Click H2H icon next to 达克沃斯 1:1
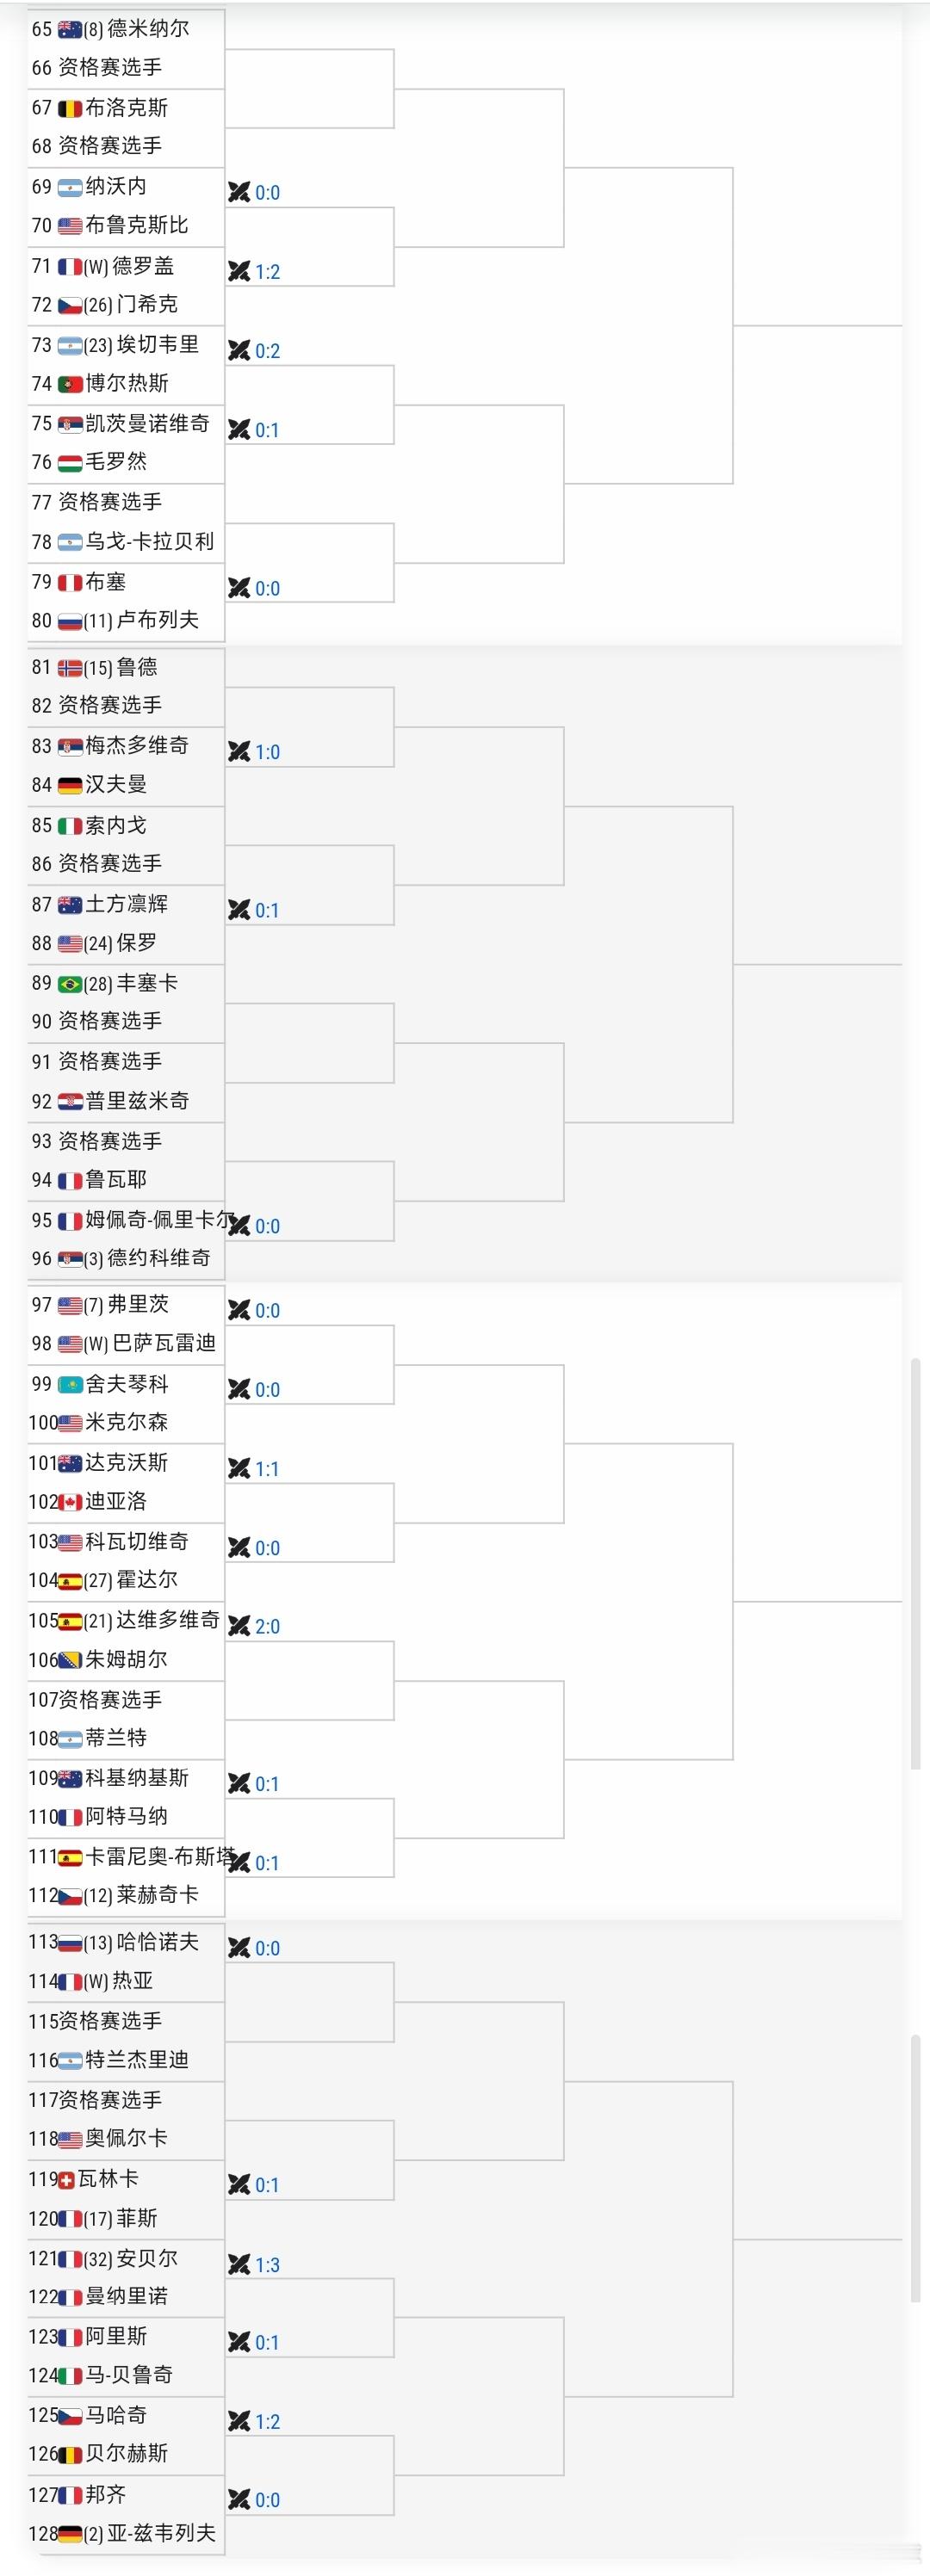The width and height of the screenshot is (930, 2576). pos(239,1468)
